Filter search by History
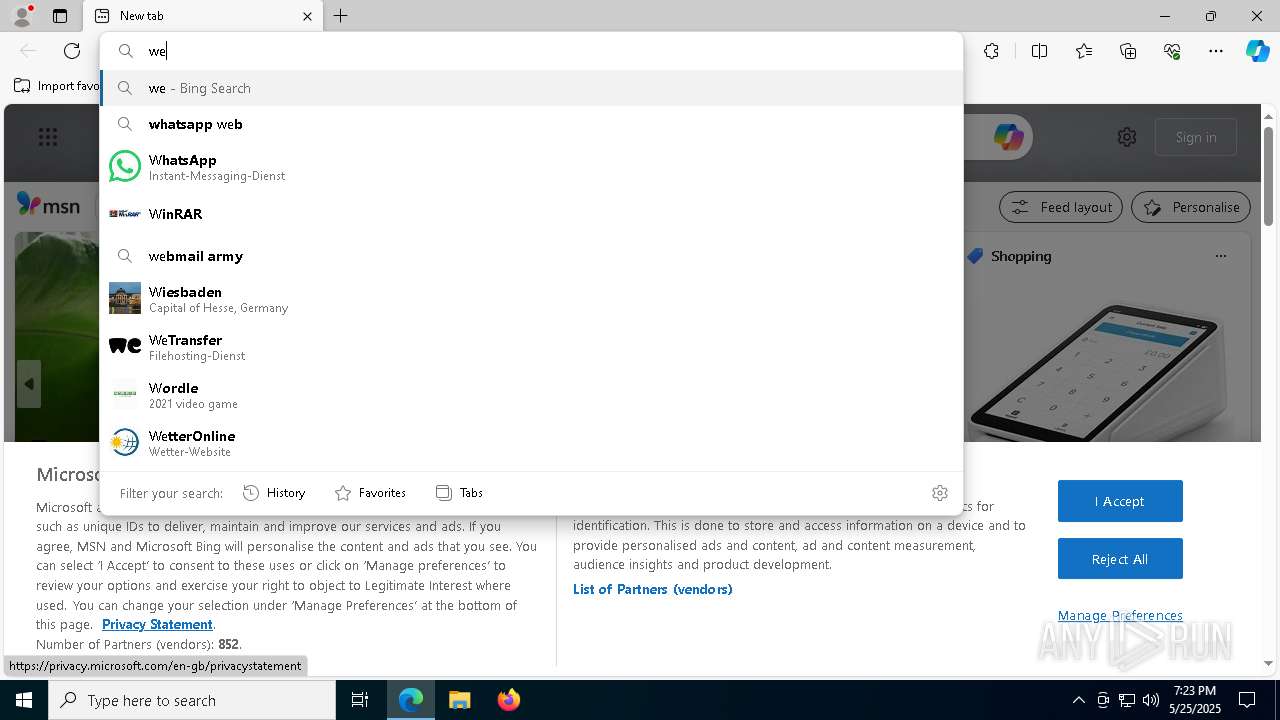This screenshot has height=720, width=1280. click(x=274, y=493)
